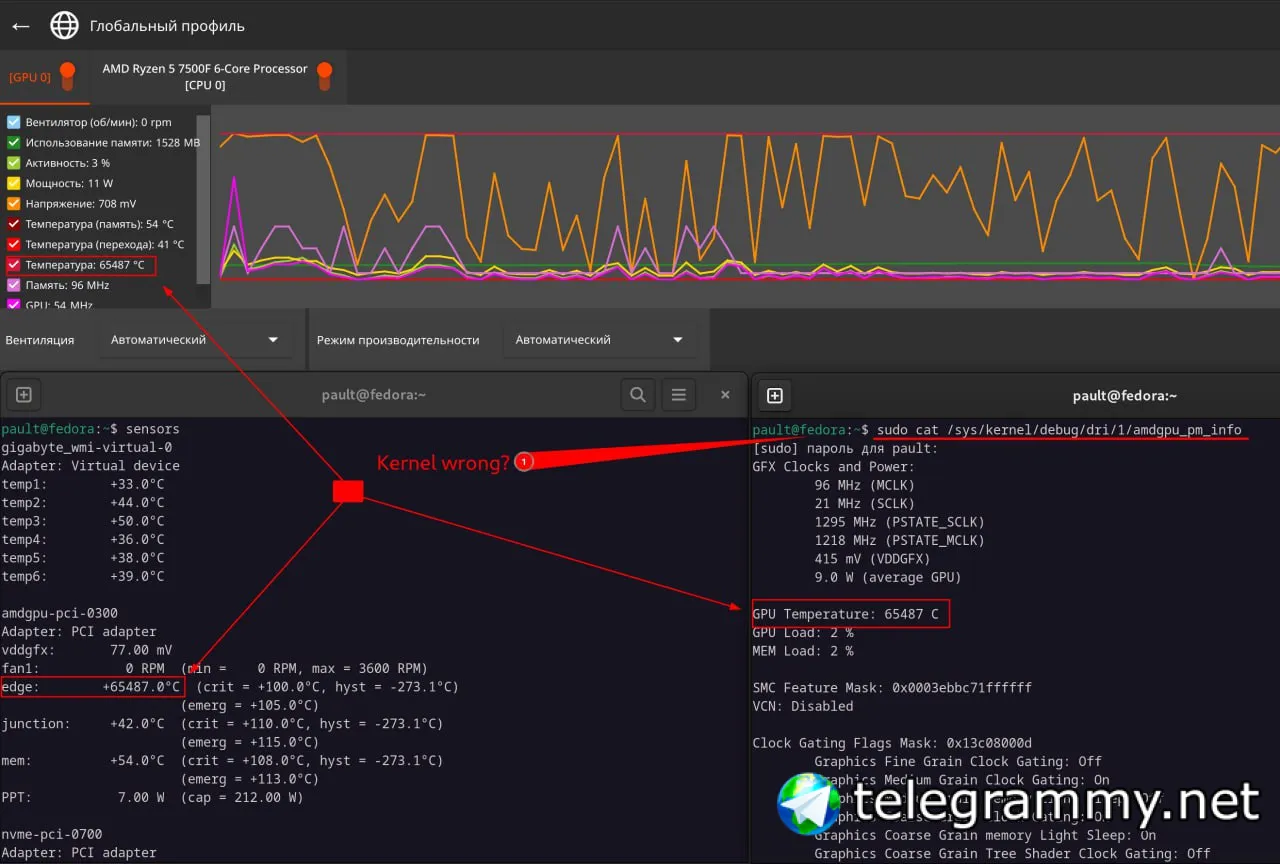This screenshot has width=1280, height=864.
Task: Click the Clock Gating Flags Mask line
Action: pos(892,743)
